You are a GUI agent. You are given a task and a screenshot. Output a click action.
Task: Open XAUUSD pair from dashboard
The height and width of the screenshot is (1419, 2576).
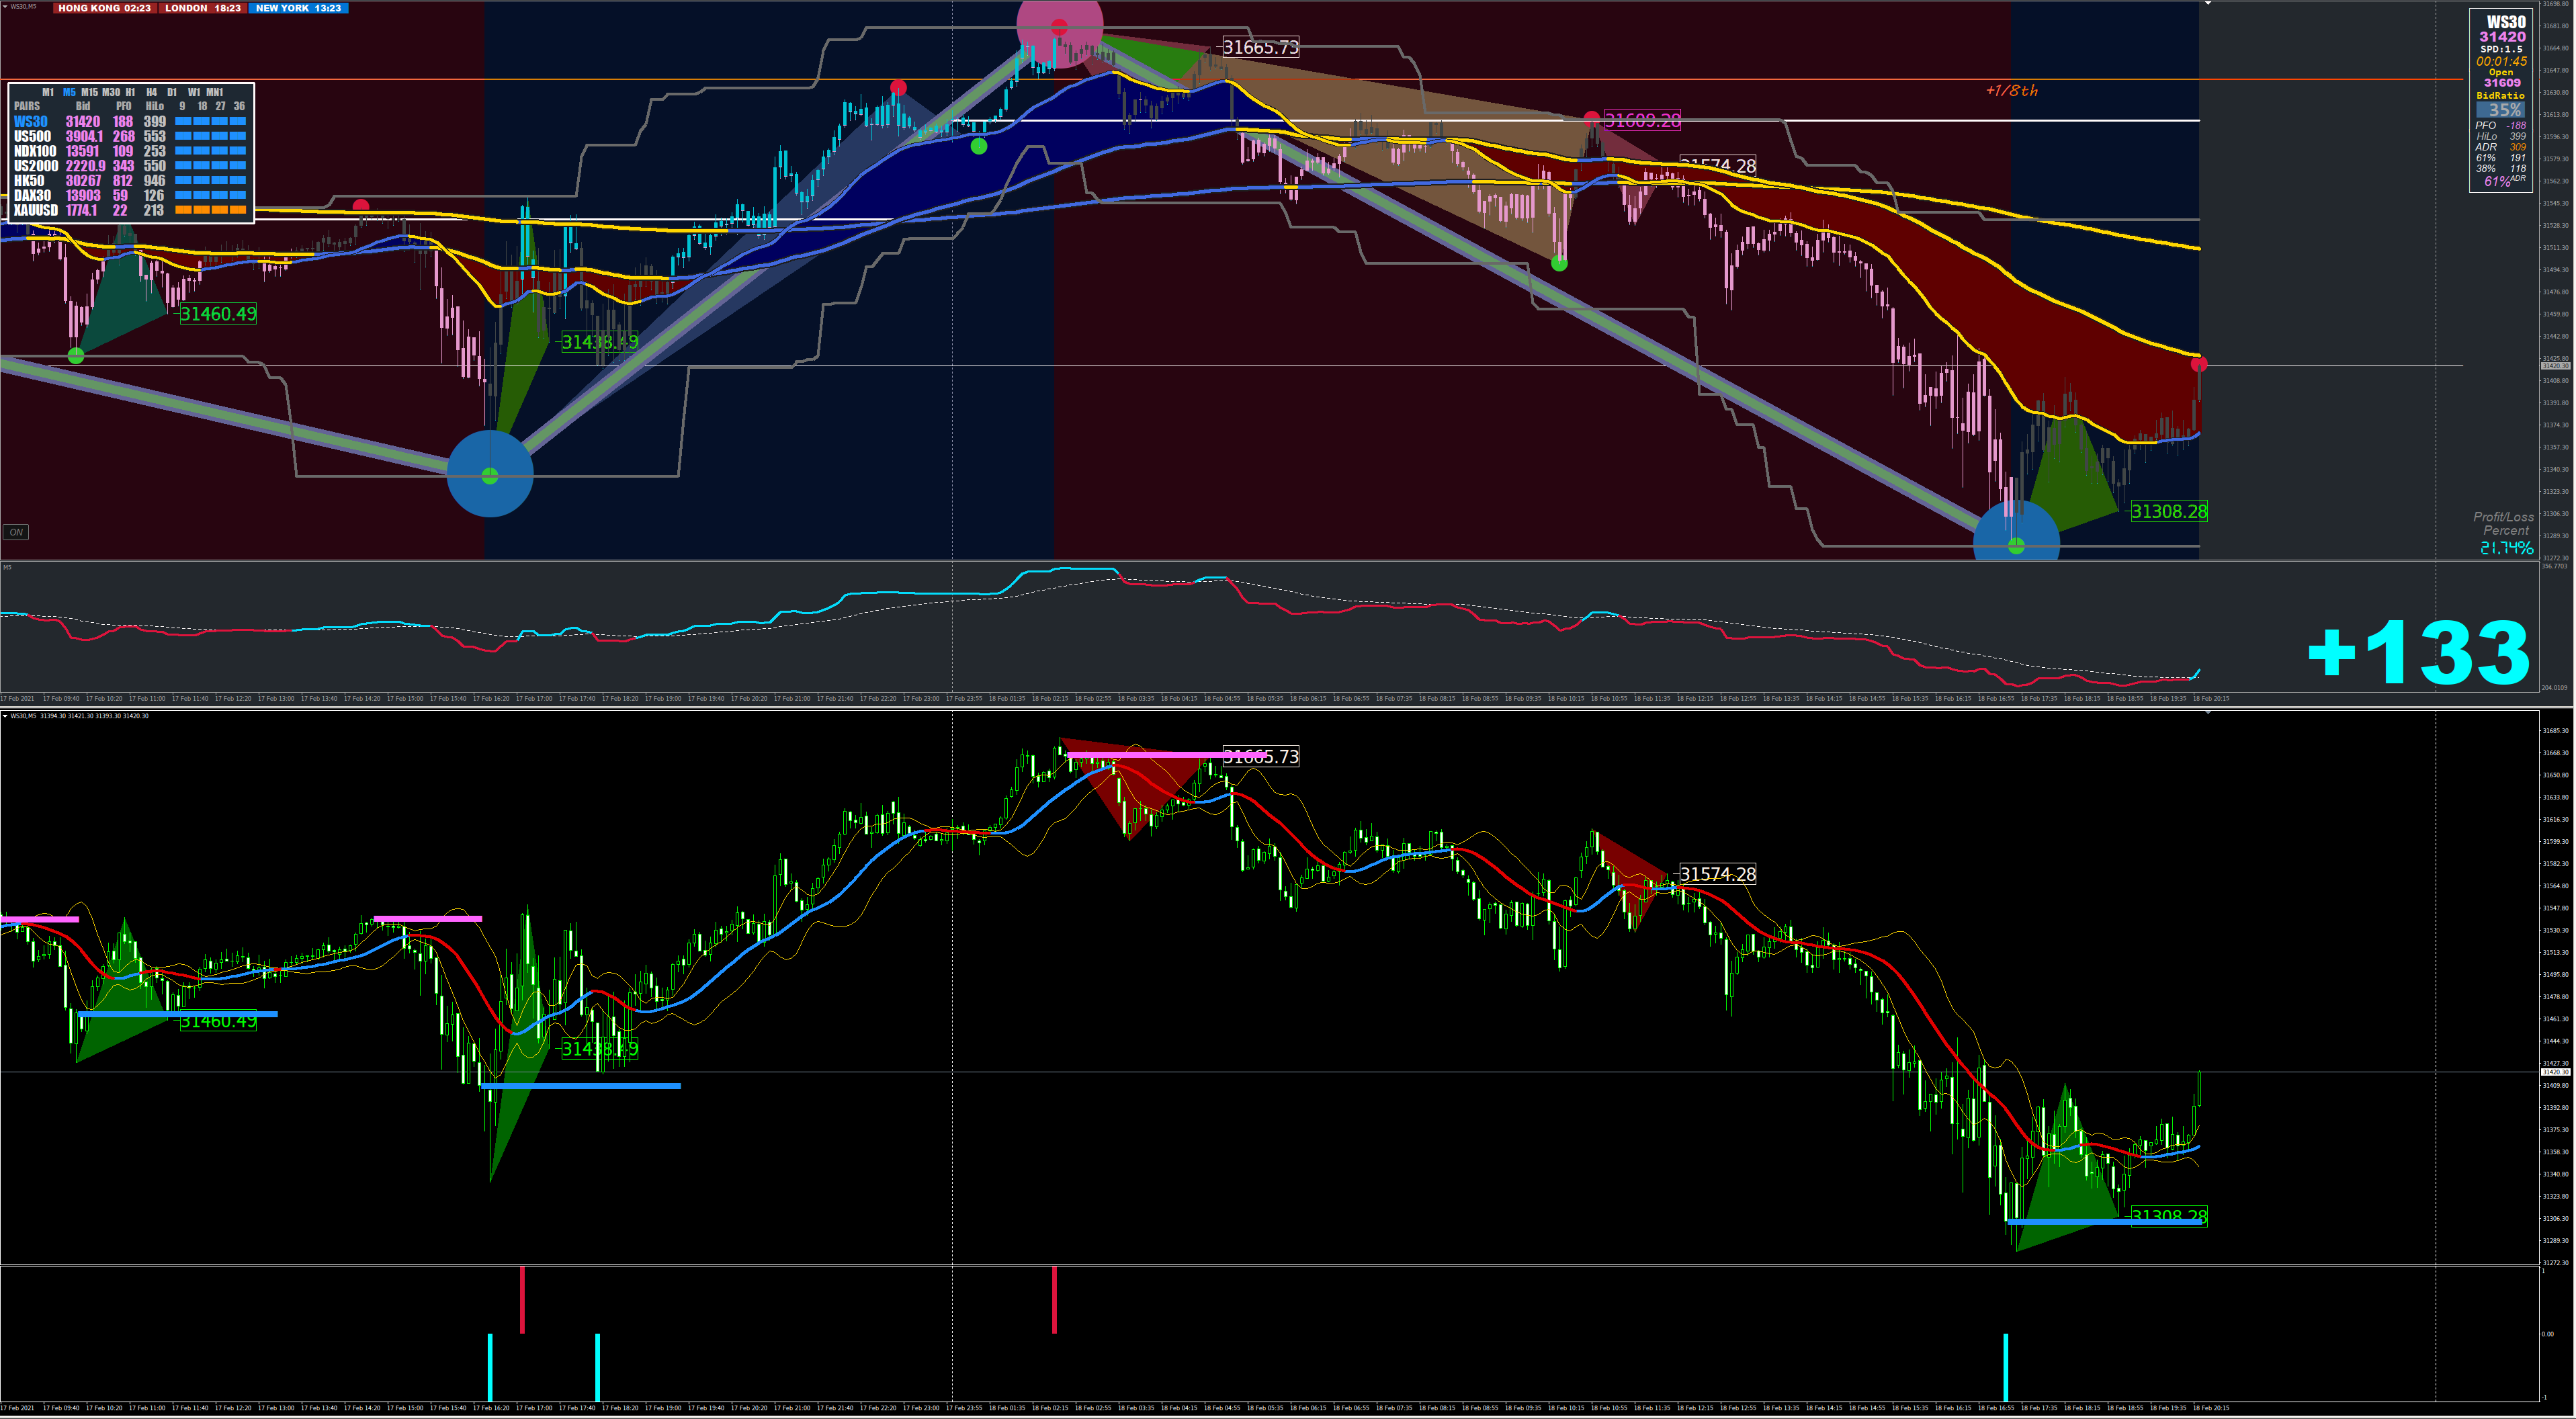pos(35,211)
